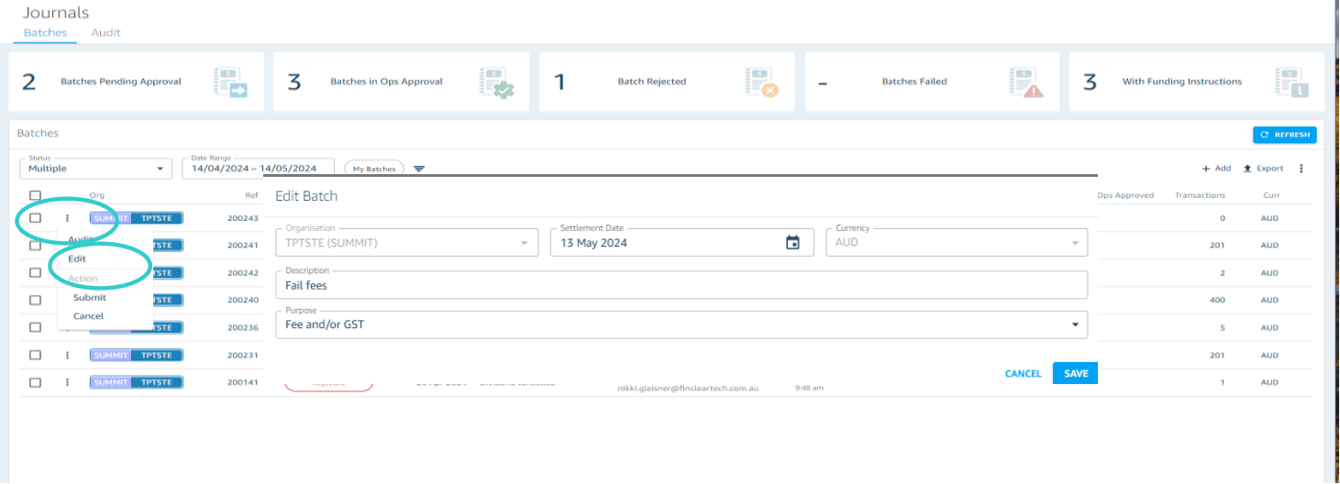Click the Add plus icon
This screenshot has height=484, width=1340.
coord(1206,169)
